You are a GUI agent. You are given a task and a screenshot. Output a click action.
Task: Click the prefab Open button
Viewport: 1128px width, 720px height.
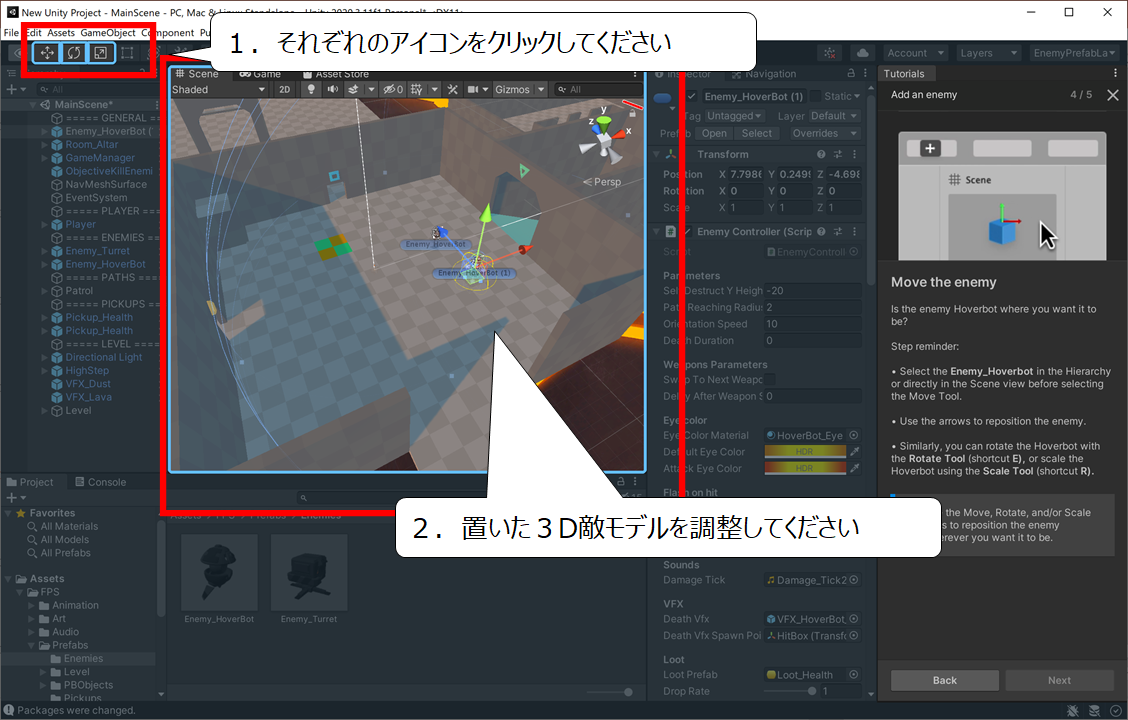[x=714, y=133]
